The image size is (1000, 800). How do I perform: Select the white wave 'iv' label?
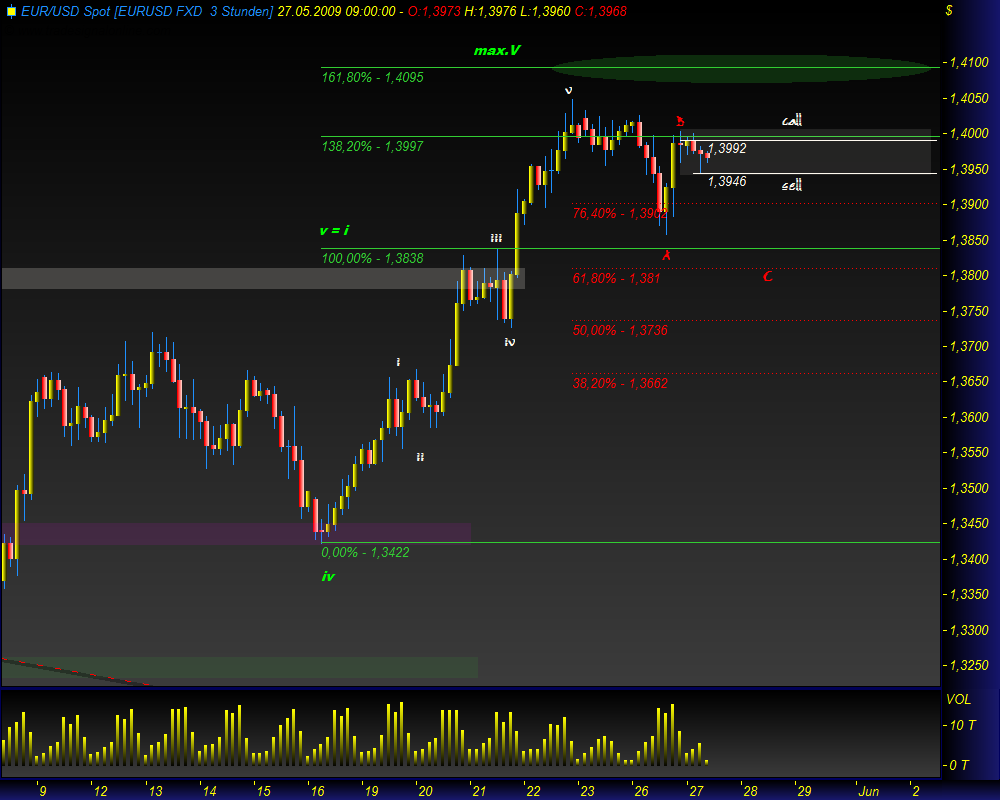[x=510, y=343]
